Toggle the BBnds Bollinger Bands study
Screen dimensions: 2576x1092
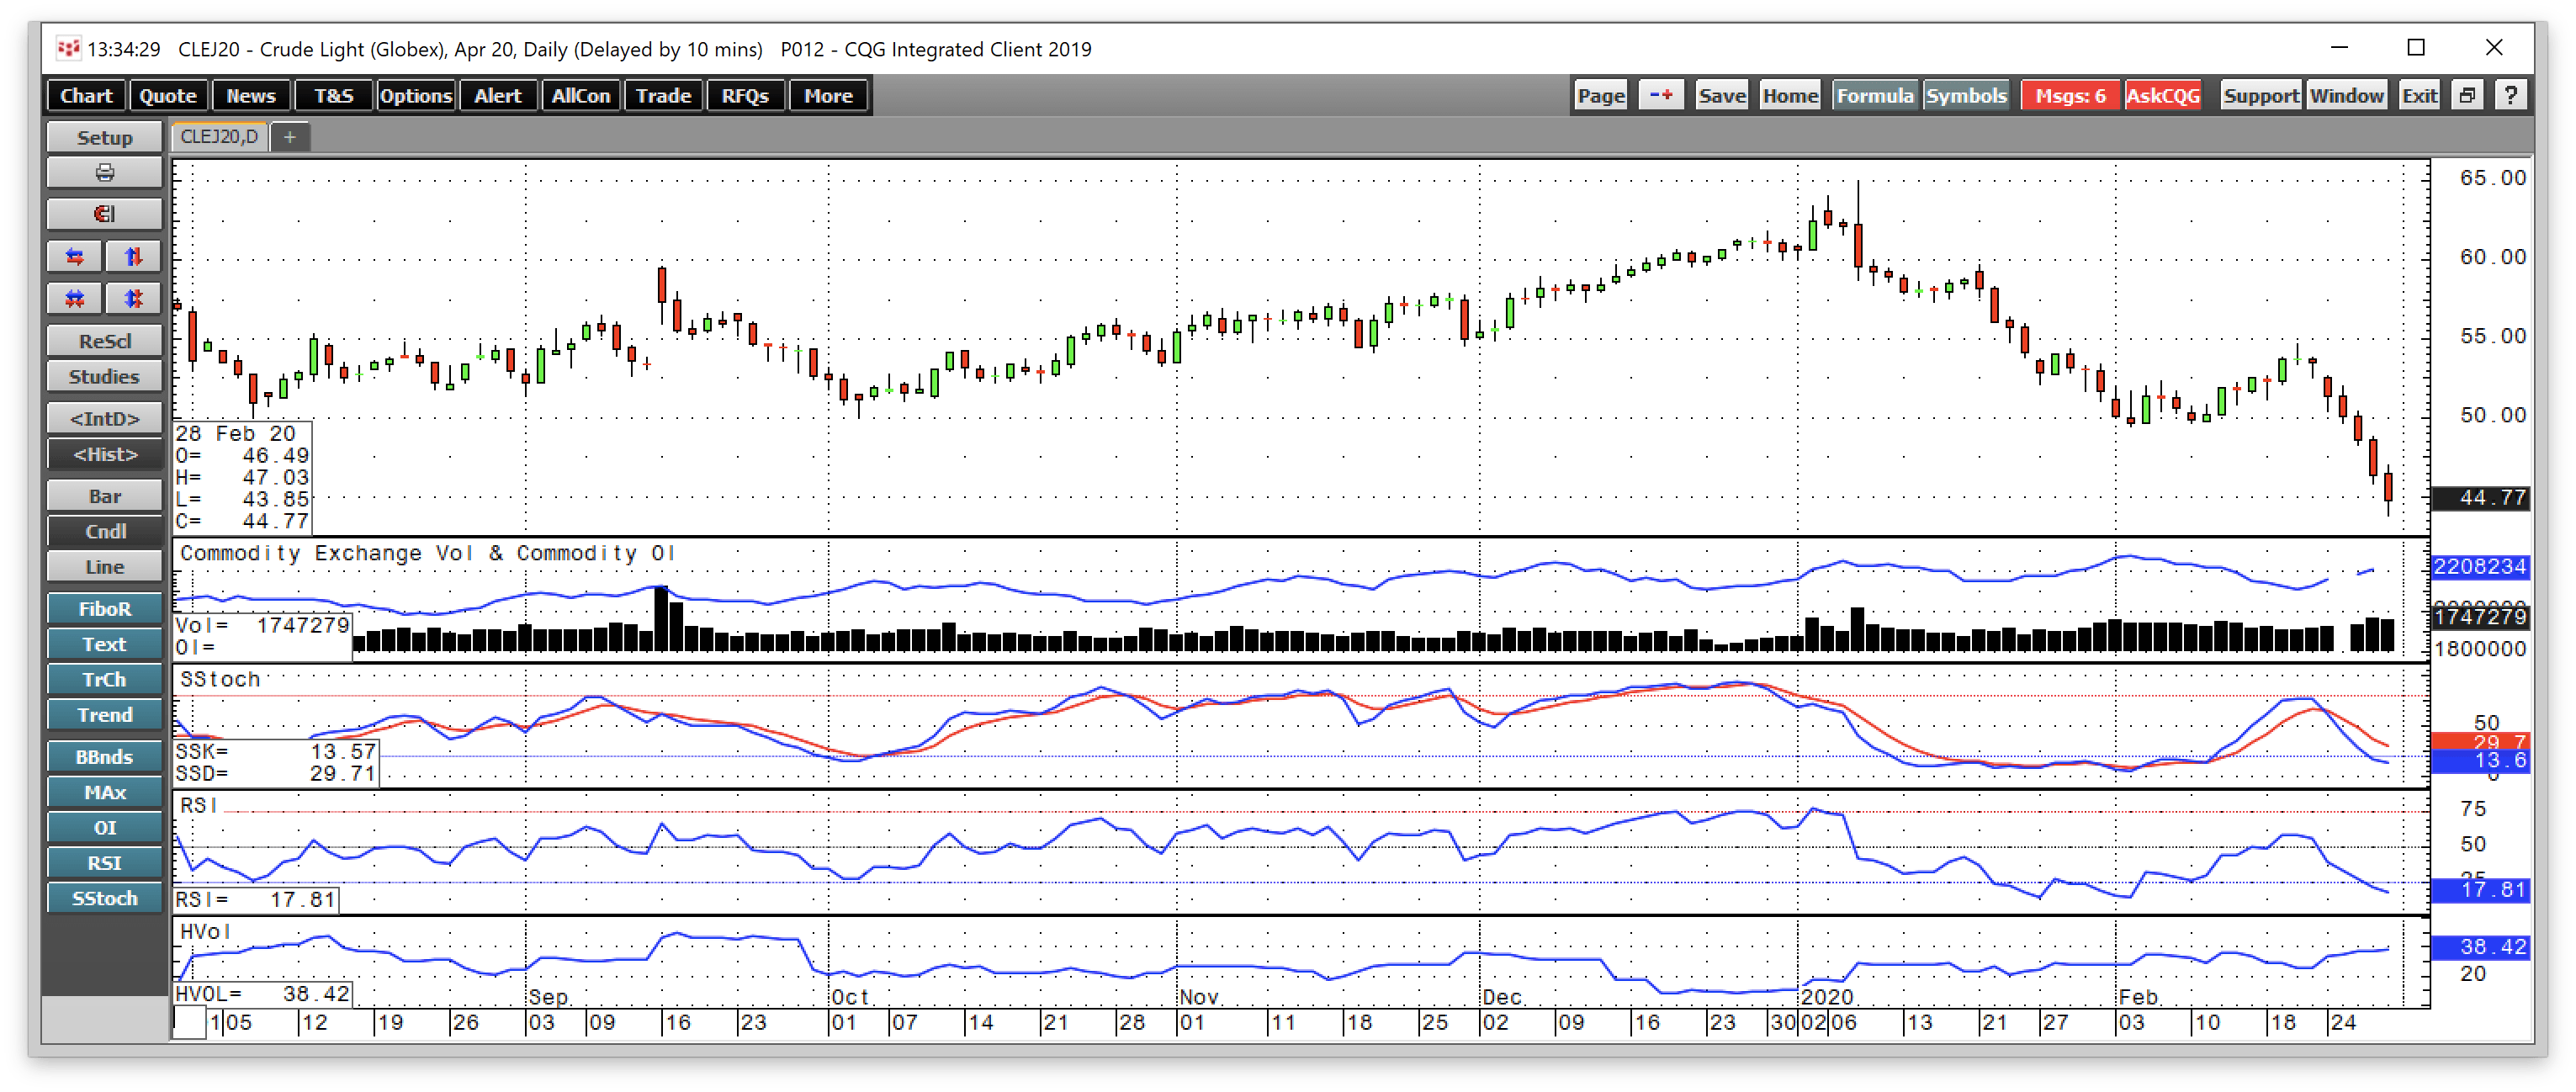(x=104, y=757)
